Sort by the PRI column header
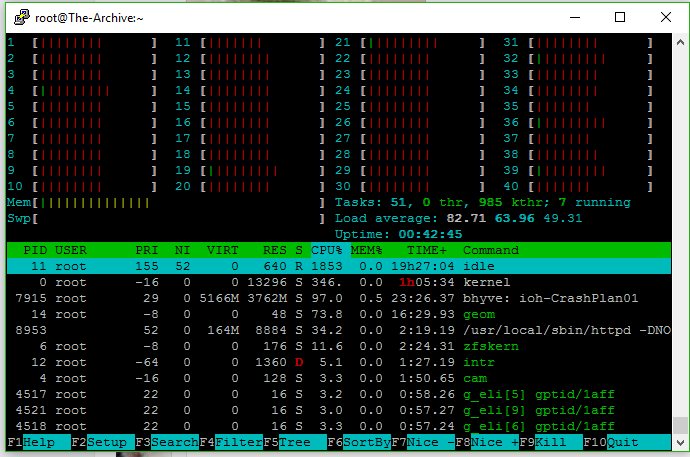Image resolution: width=690 pixels, height=457 pixels. point(147,250)
